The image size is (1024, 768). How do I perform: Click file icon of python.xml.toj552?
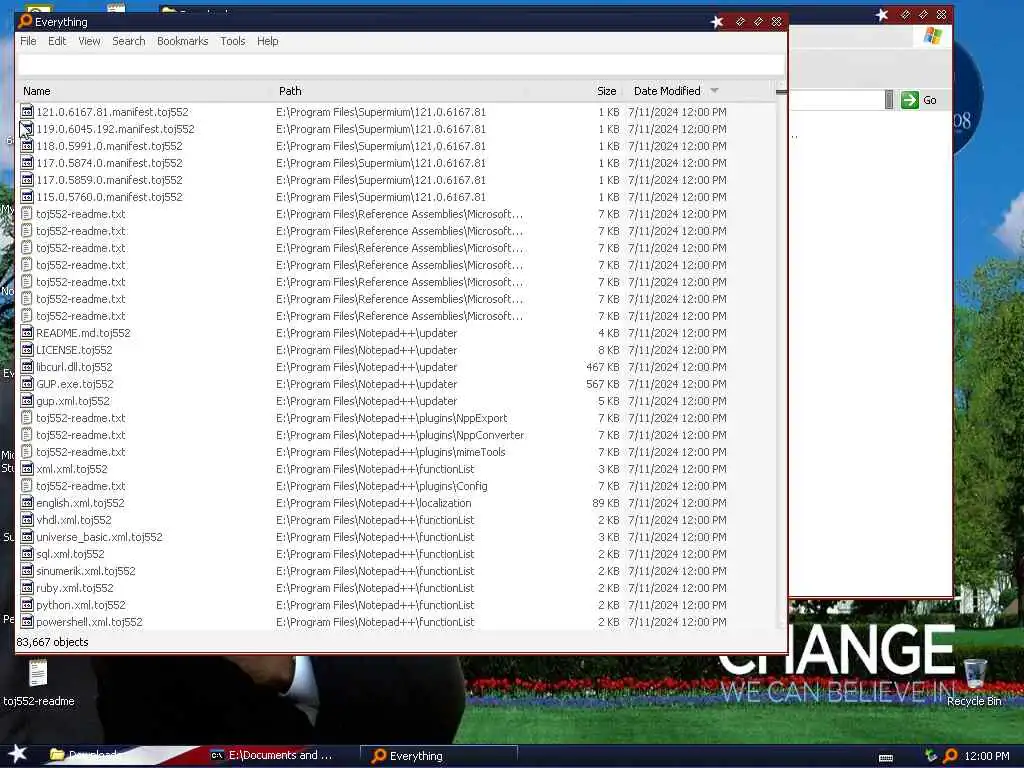pos(27,604)
